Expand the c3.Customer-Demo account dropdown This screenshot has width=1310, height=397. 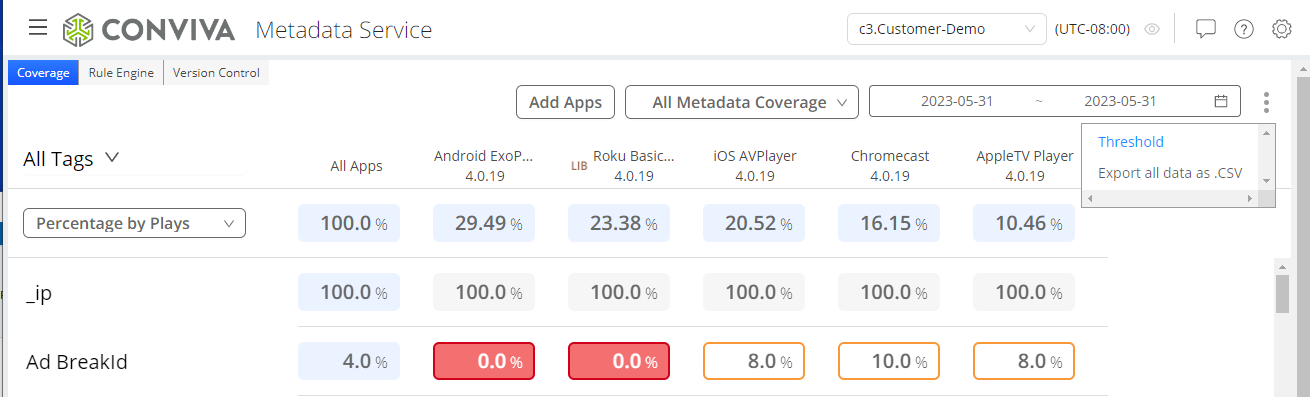(946, 29)
